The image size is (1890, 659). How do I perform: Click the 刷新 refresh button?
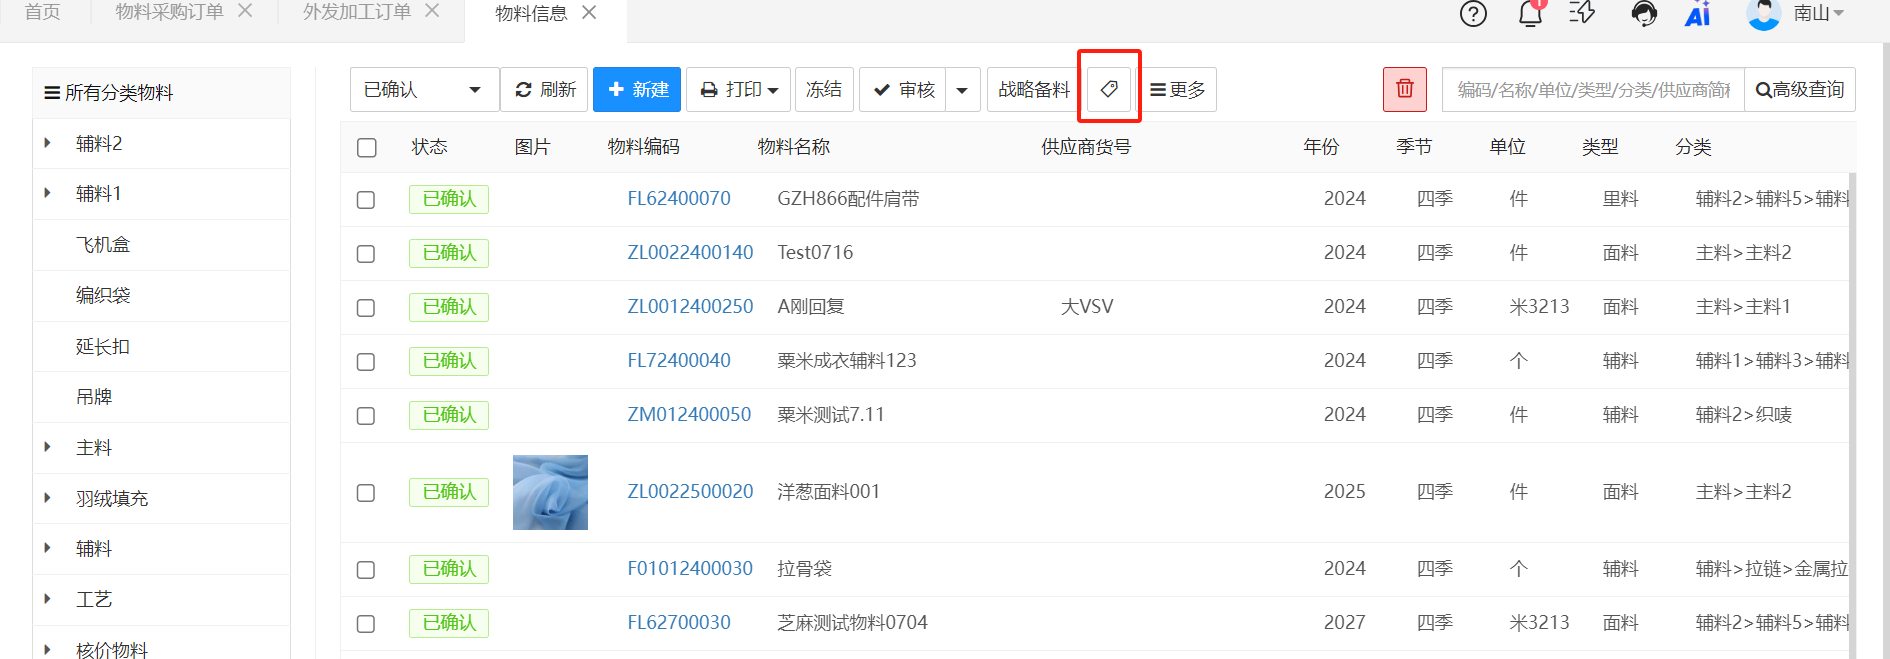coord(545,90)
